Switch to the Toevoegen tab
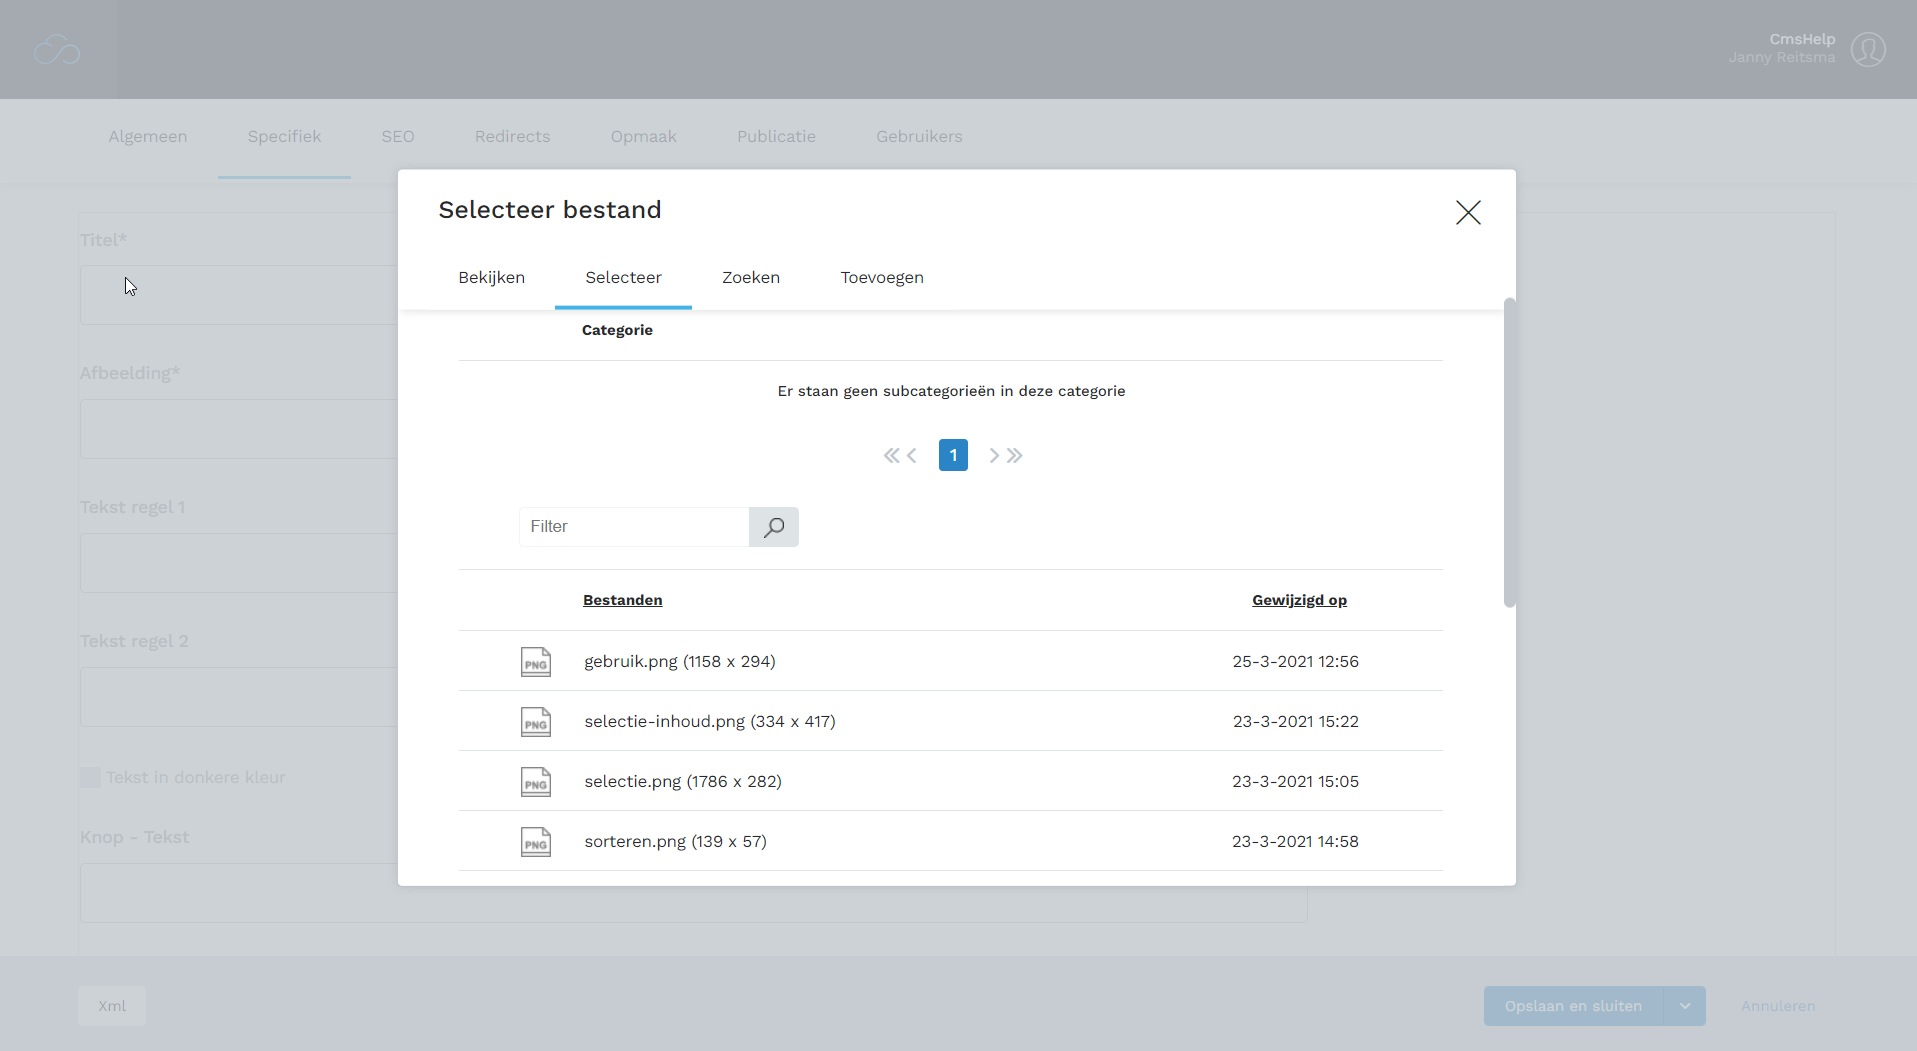This screenshot has height=1051, width=1917. [x=881, y=278]
